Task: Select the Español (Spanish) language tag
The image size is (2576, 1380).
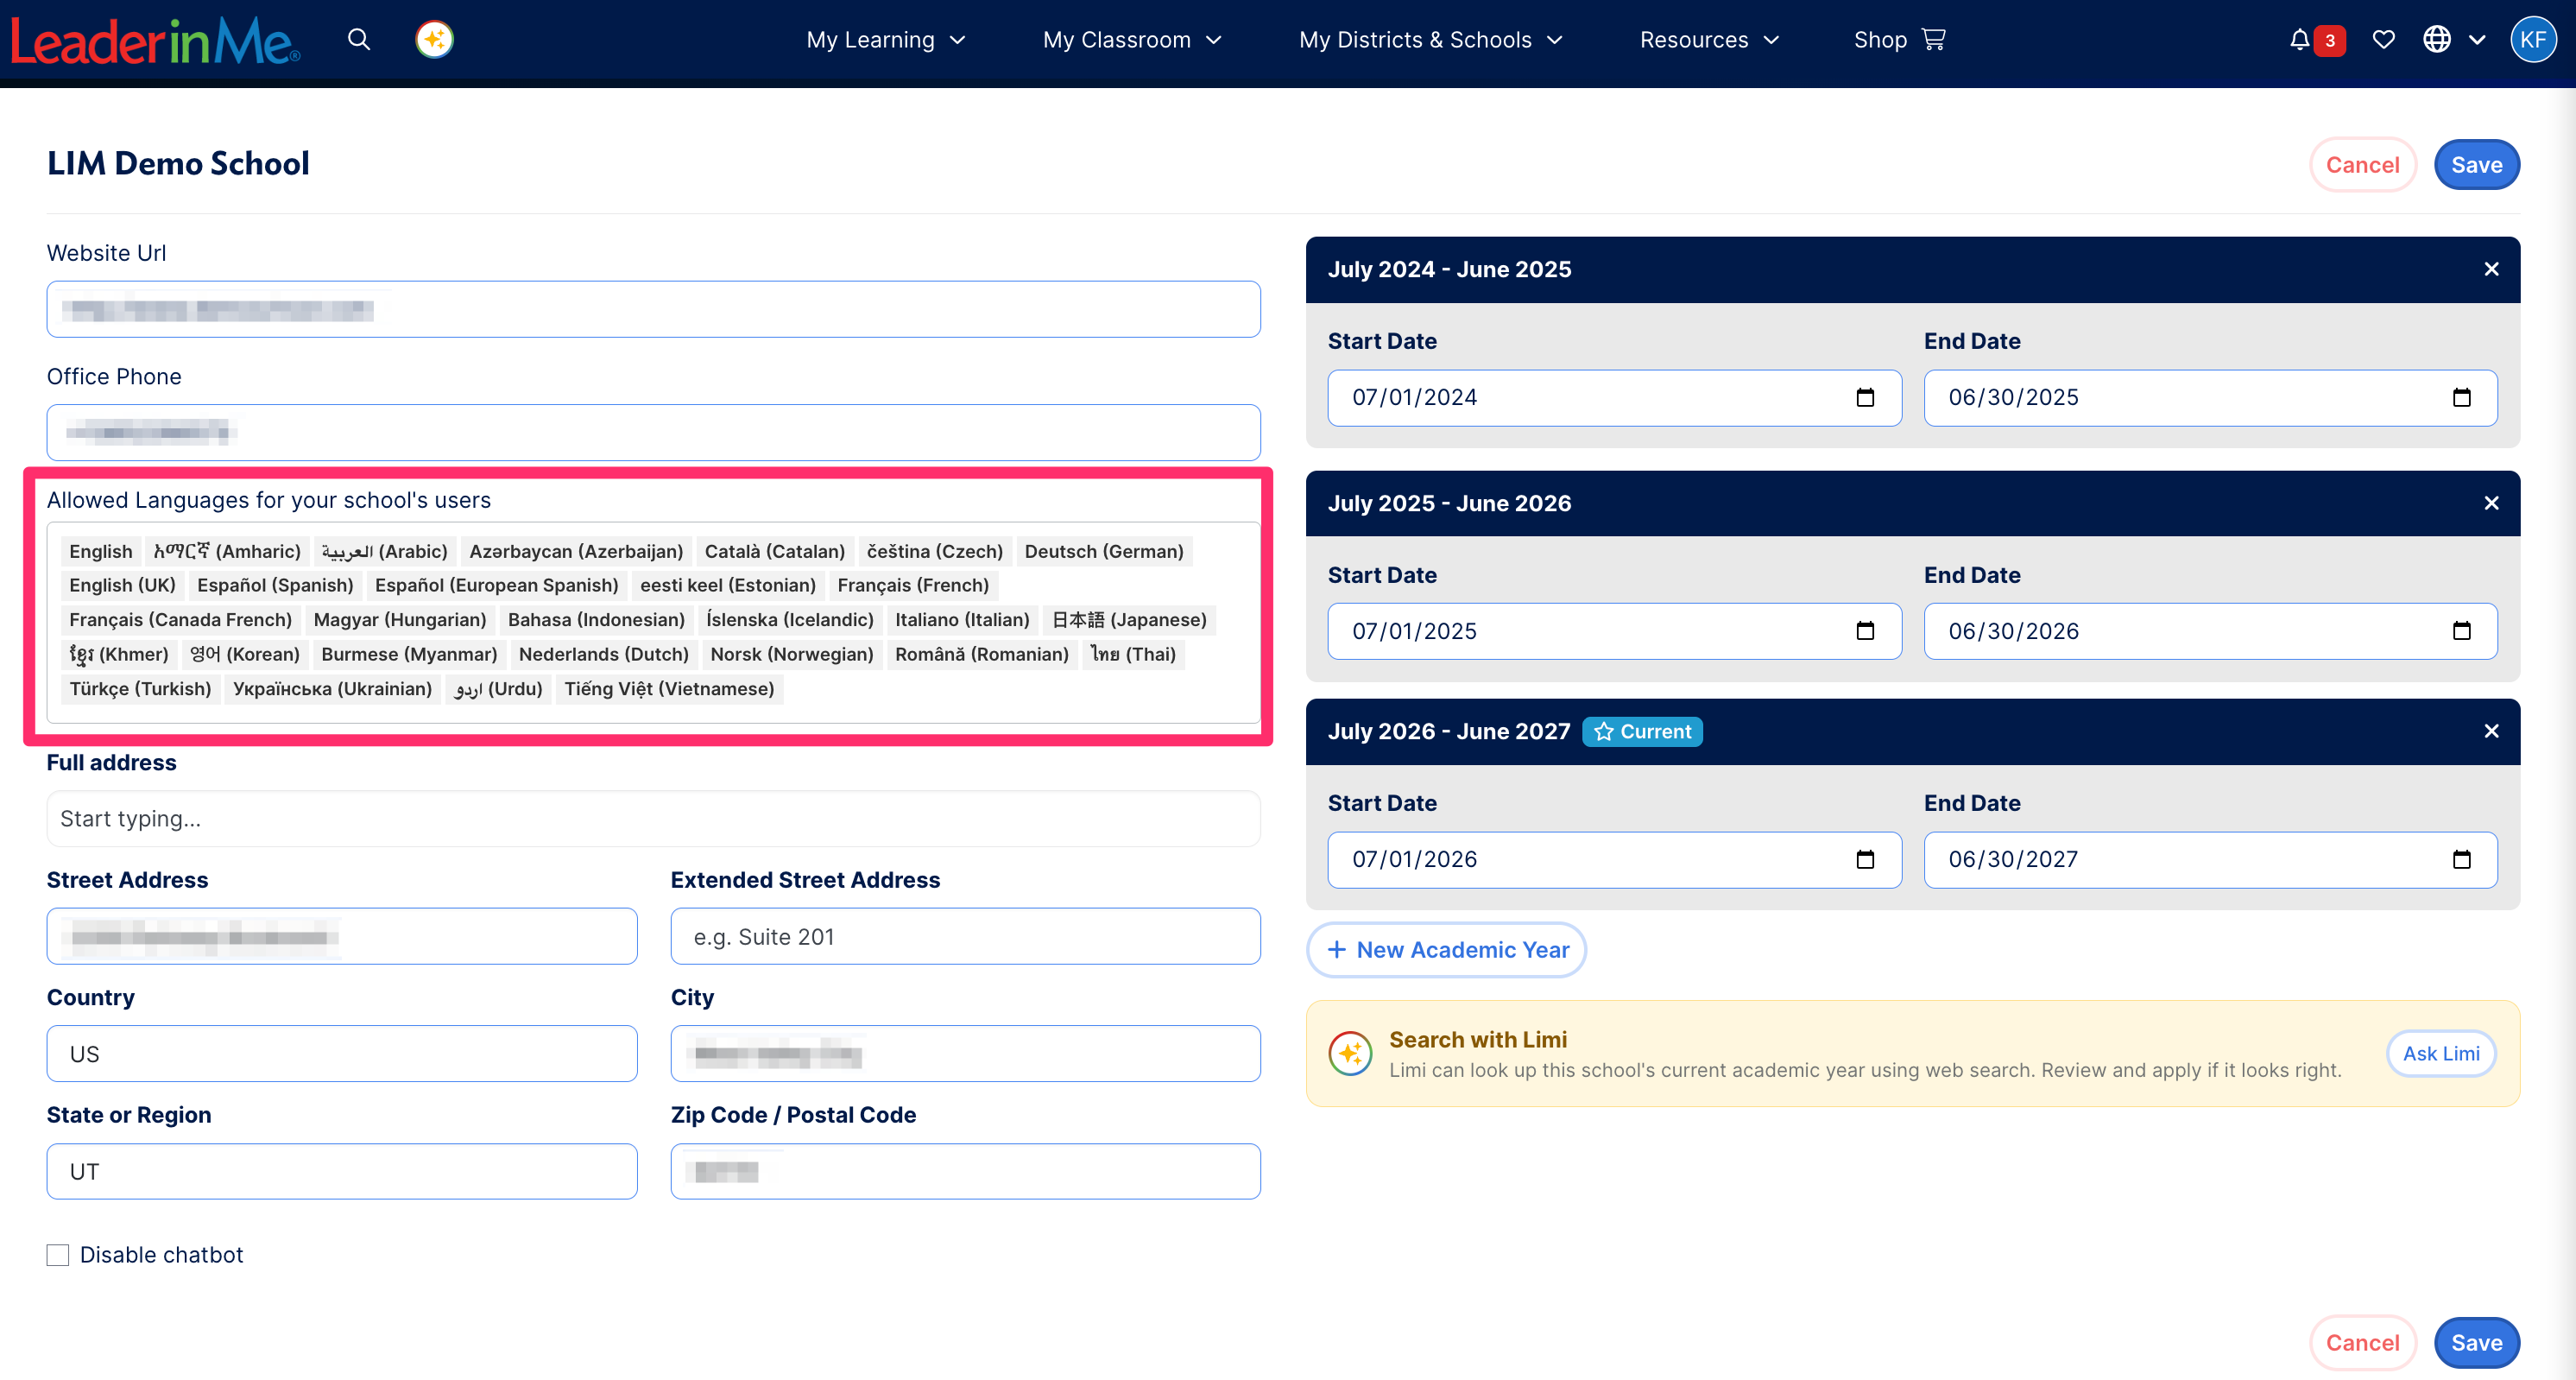Action: point(275,585)
